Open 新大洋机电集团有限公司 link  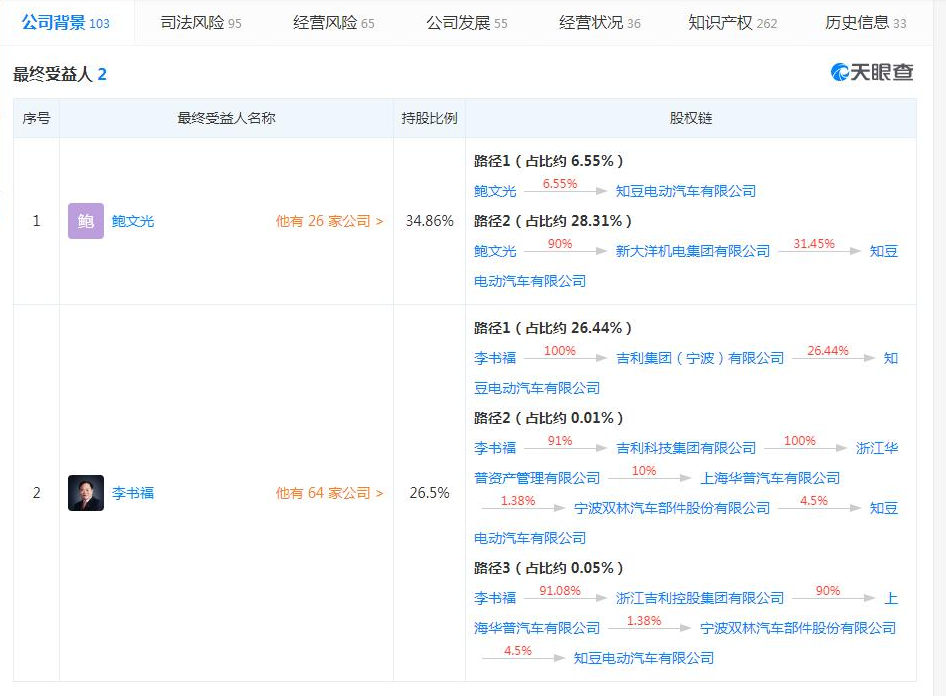(x=693, y=251)
